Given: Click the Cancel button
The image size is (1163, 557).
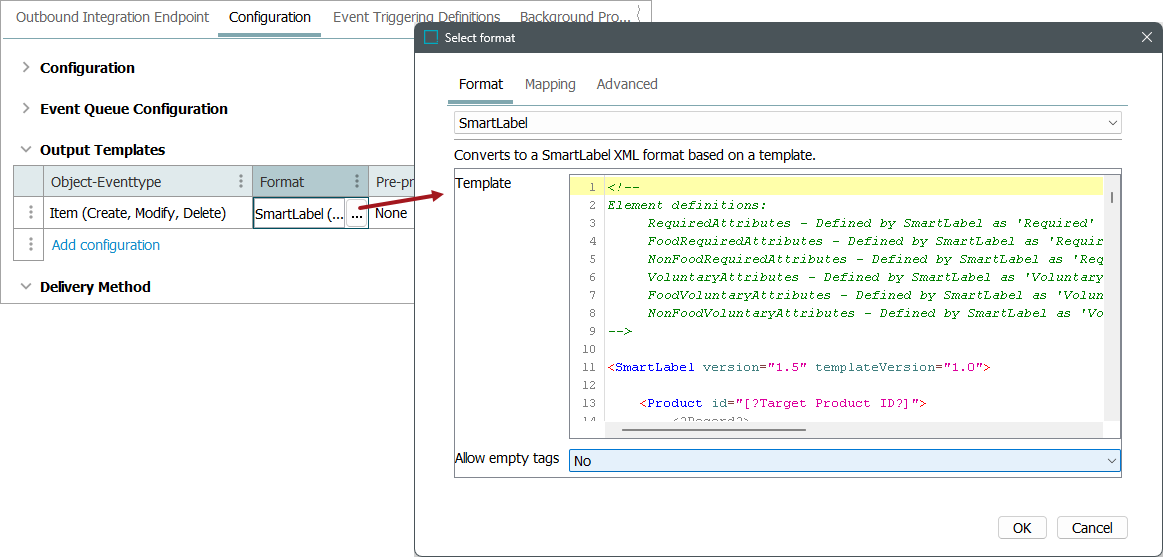Looking at the screenshot, I should click(x=1092, y=528).
